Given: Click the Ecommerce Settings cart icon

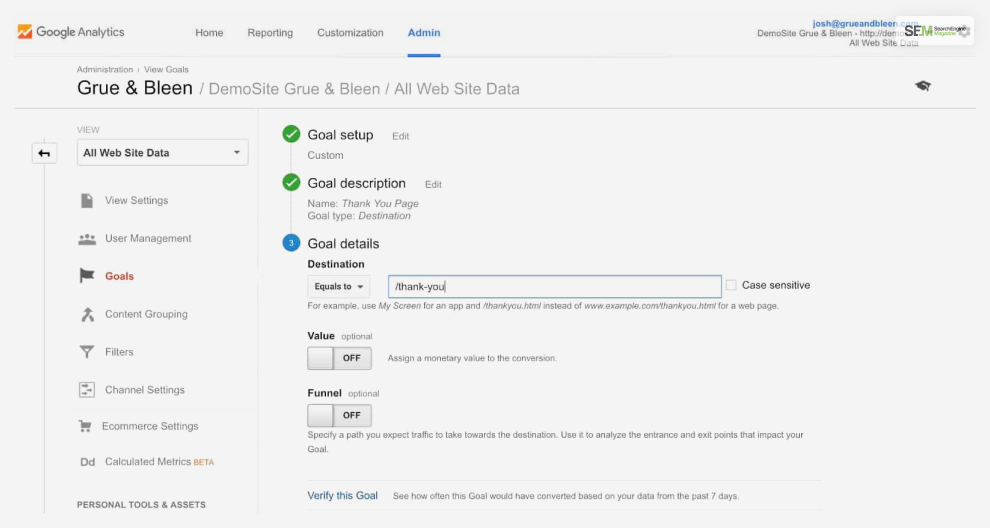Looking at the screenshot, I should coord(86,426).
